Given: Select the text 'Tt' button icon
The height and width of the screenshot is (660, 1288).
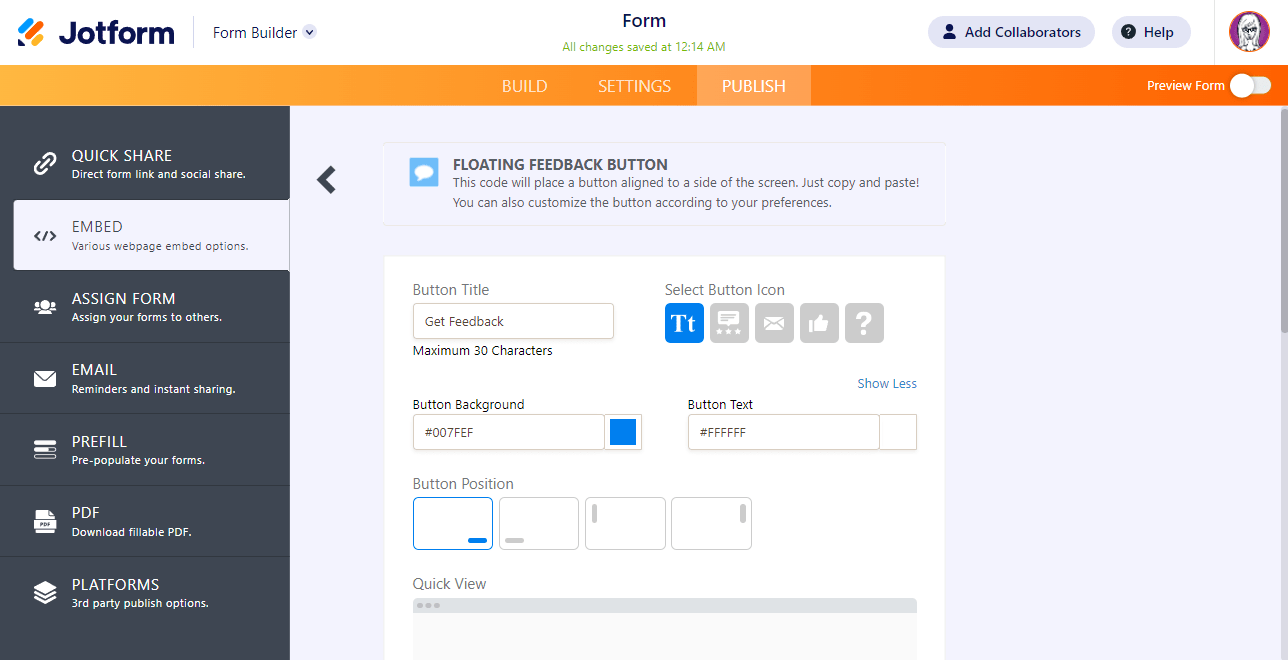Looking at the screenshot, I should (x=684, y=323).
